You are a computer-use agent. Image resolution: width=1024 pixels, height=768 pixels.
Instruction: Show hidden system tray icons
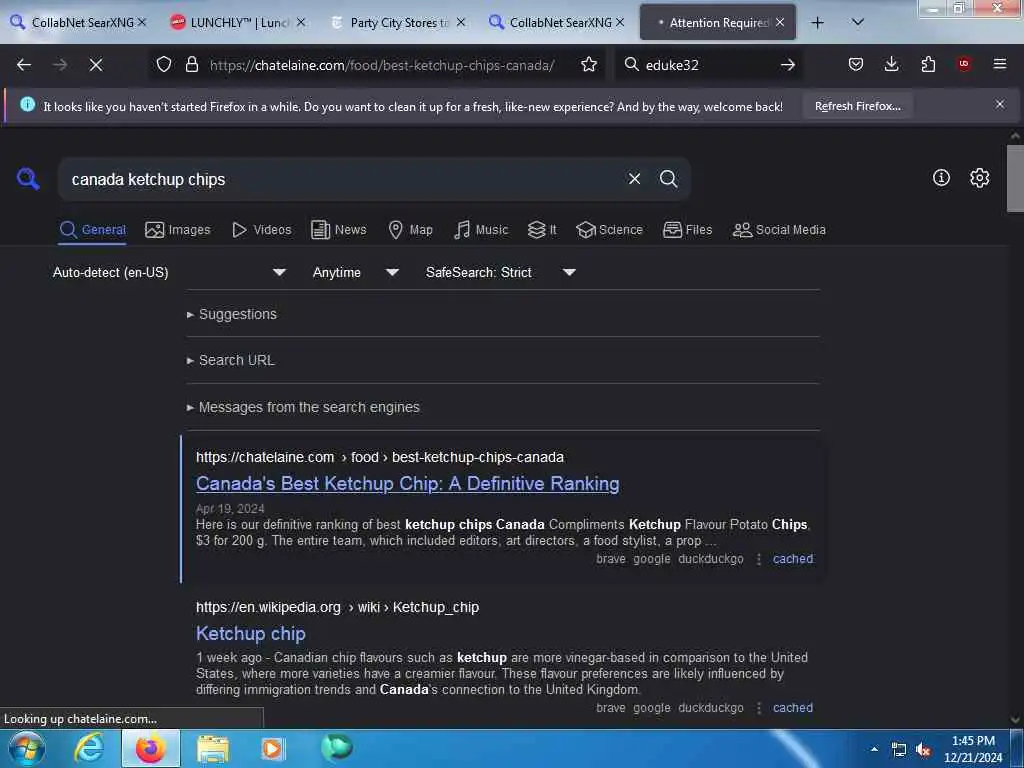[x=874, y=749]
